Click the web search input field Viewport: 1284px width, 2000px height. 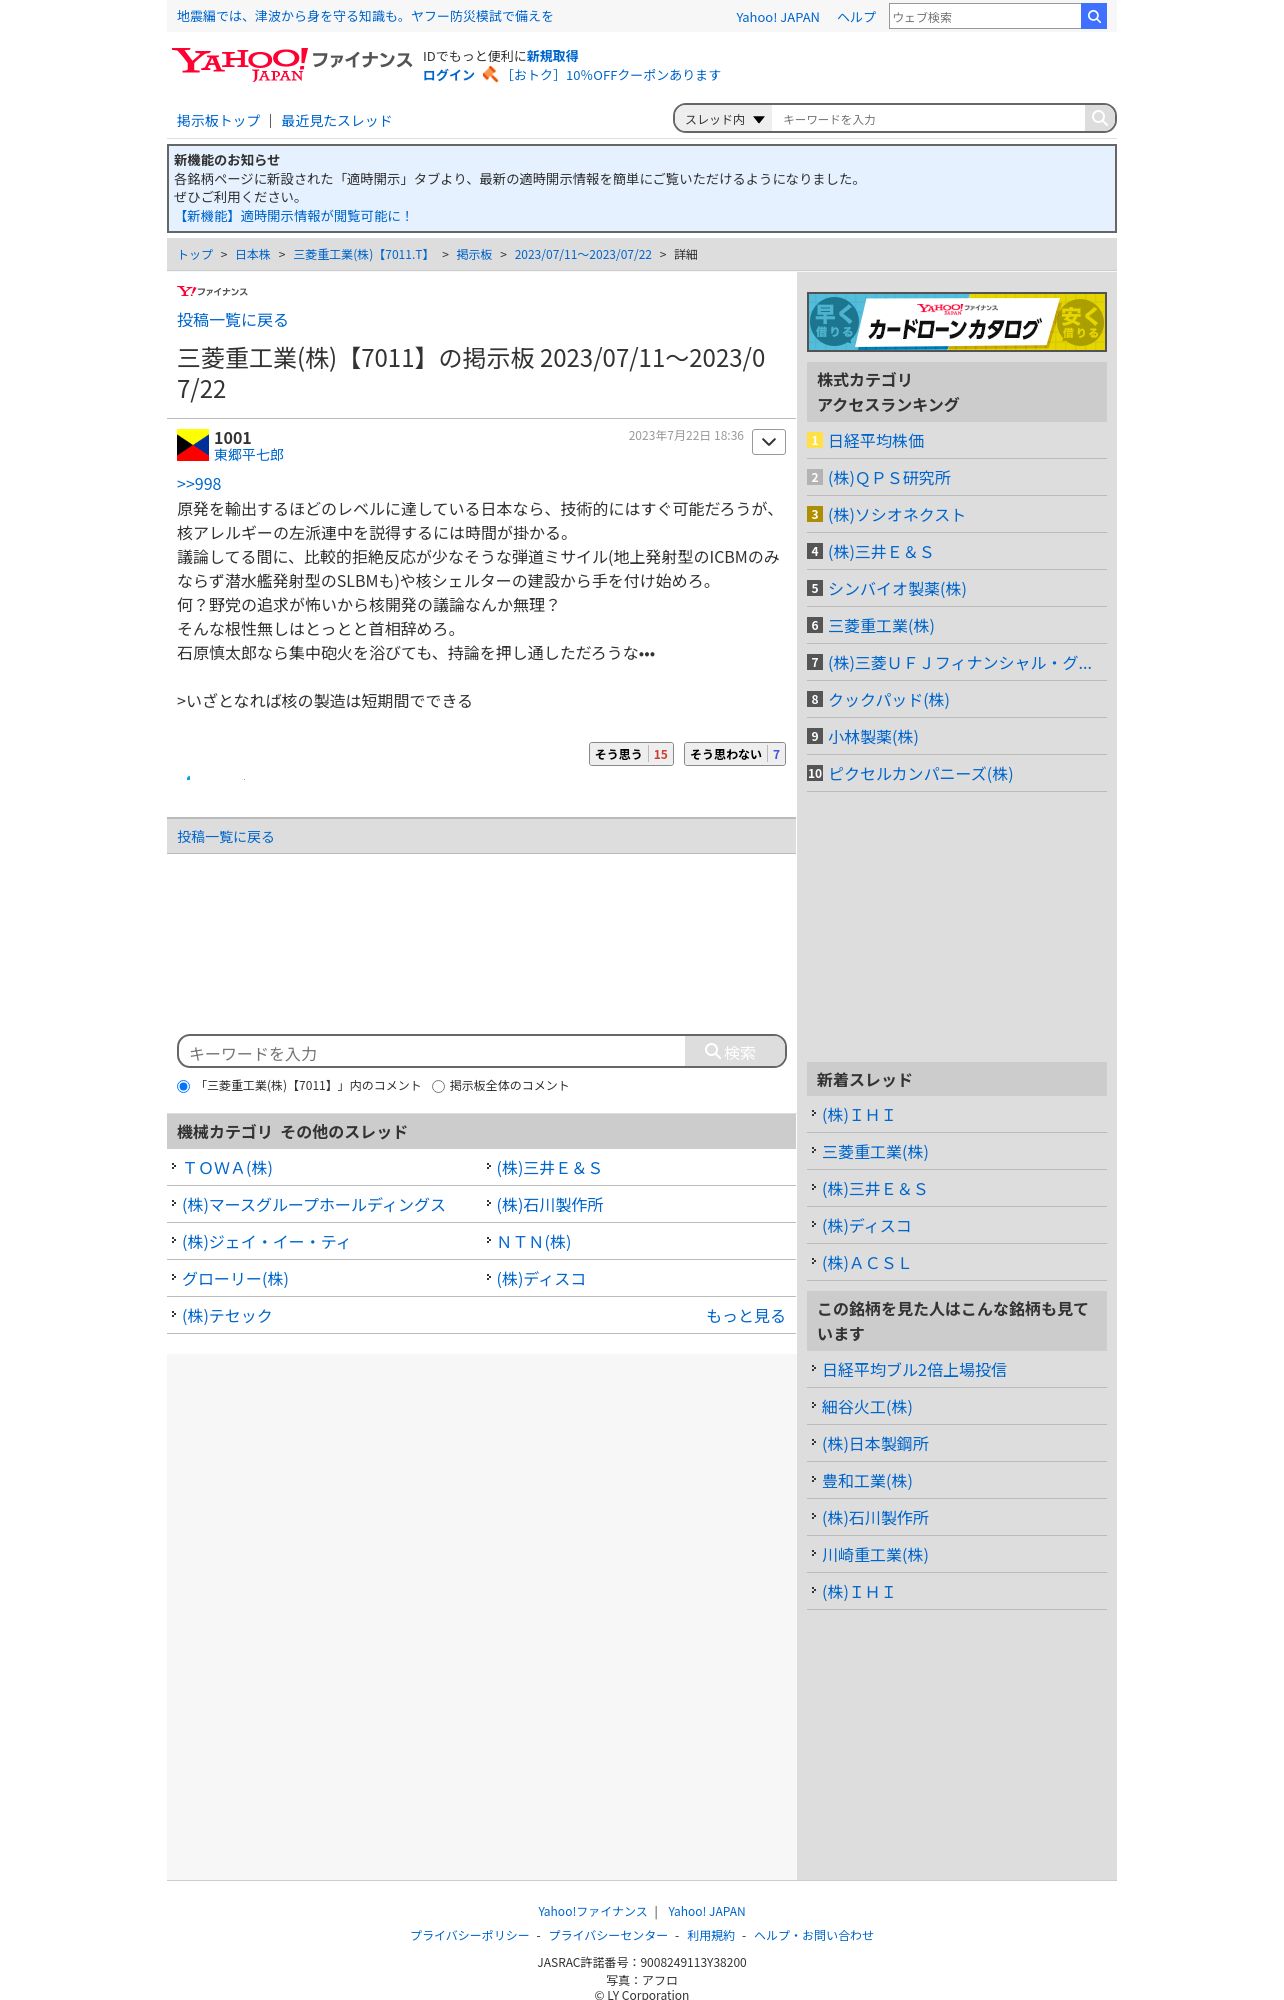985,16
